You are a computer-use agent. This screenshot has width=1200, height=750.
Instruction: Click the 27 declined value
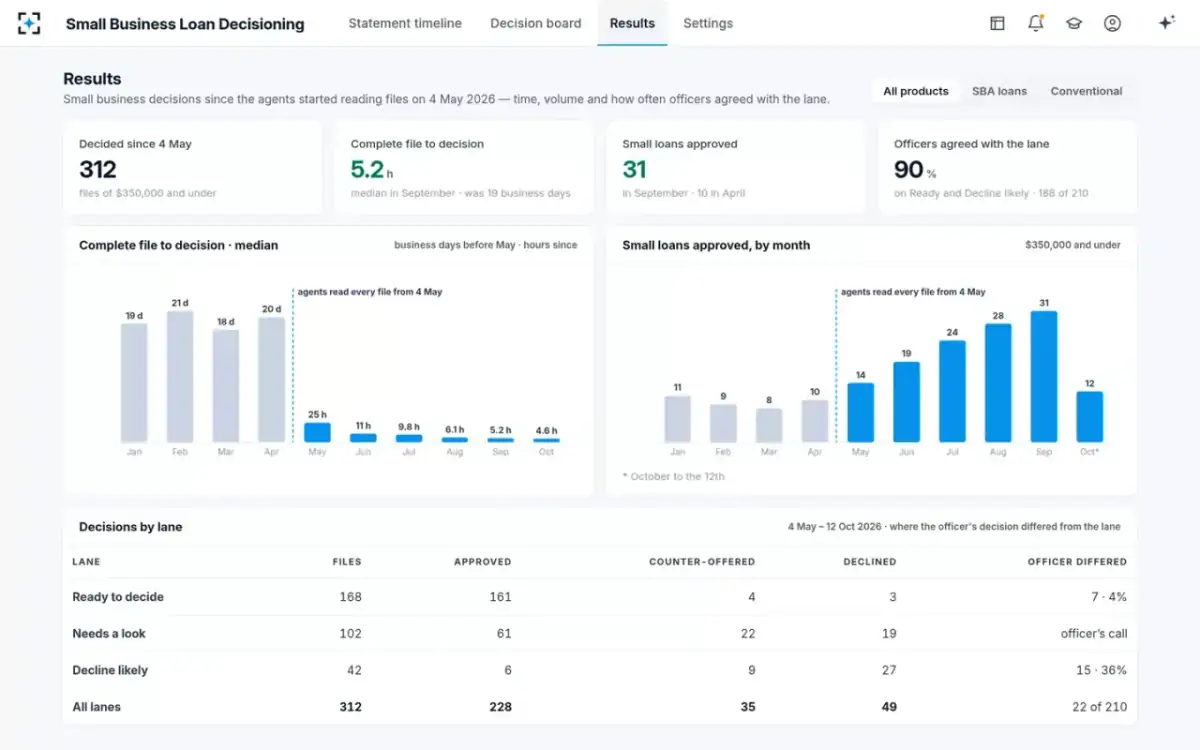coord(889,670)
